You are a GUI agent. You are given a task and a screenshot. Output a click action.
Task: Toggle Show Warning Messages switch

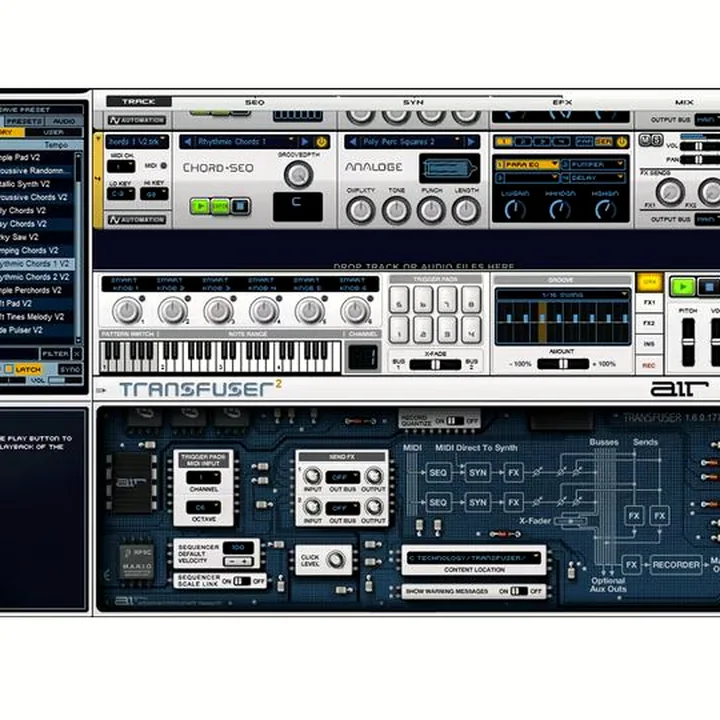(x=518, y=591)
